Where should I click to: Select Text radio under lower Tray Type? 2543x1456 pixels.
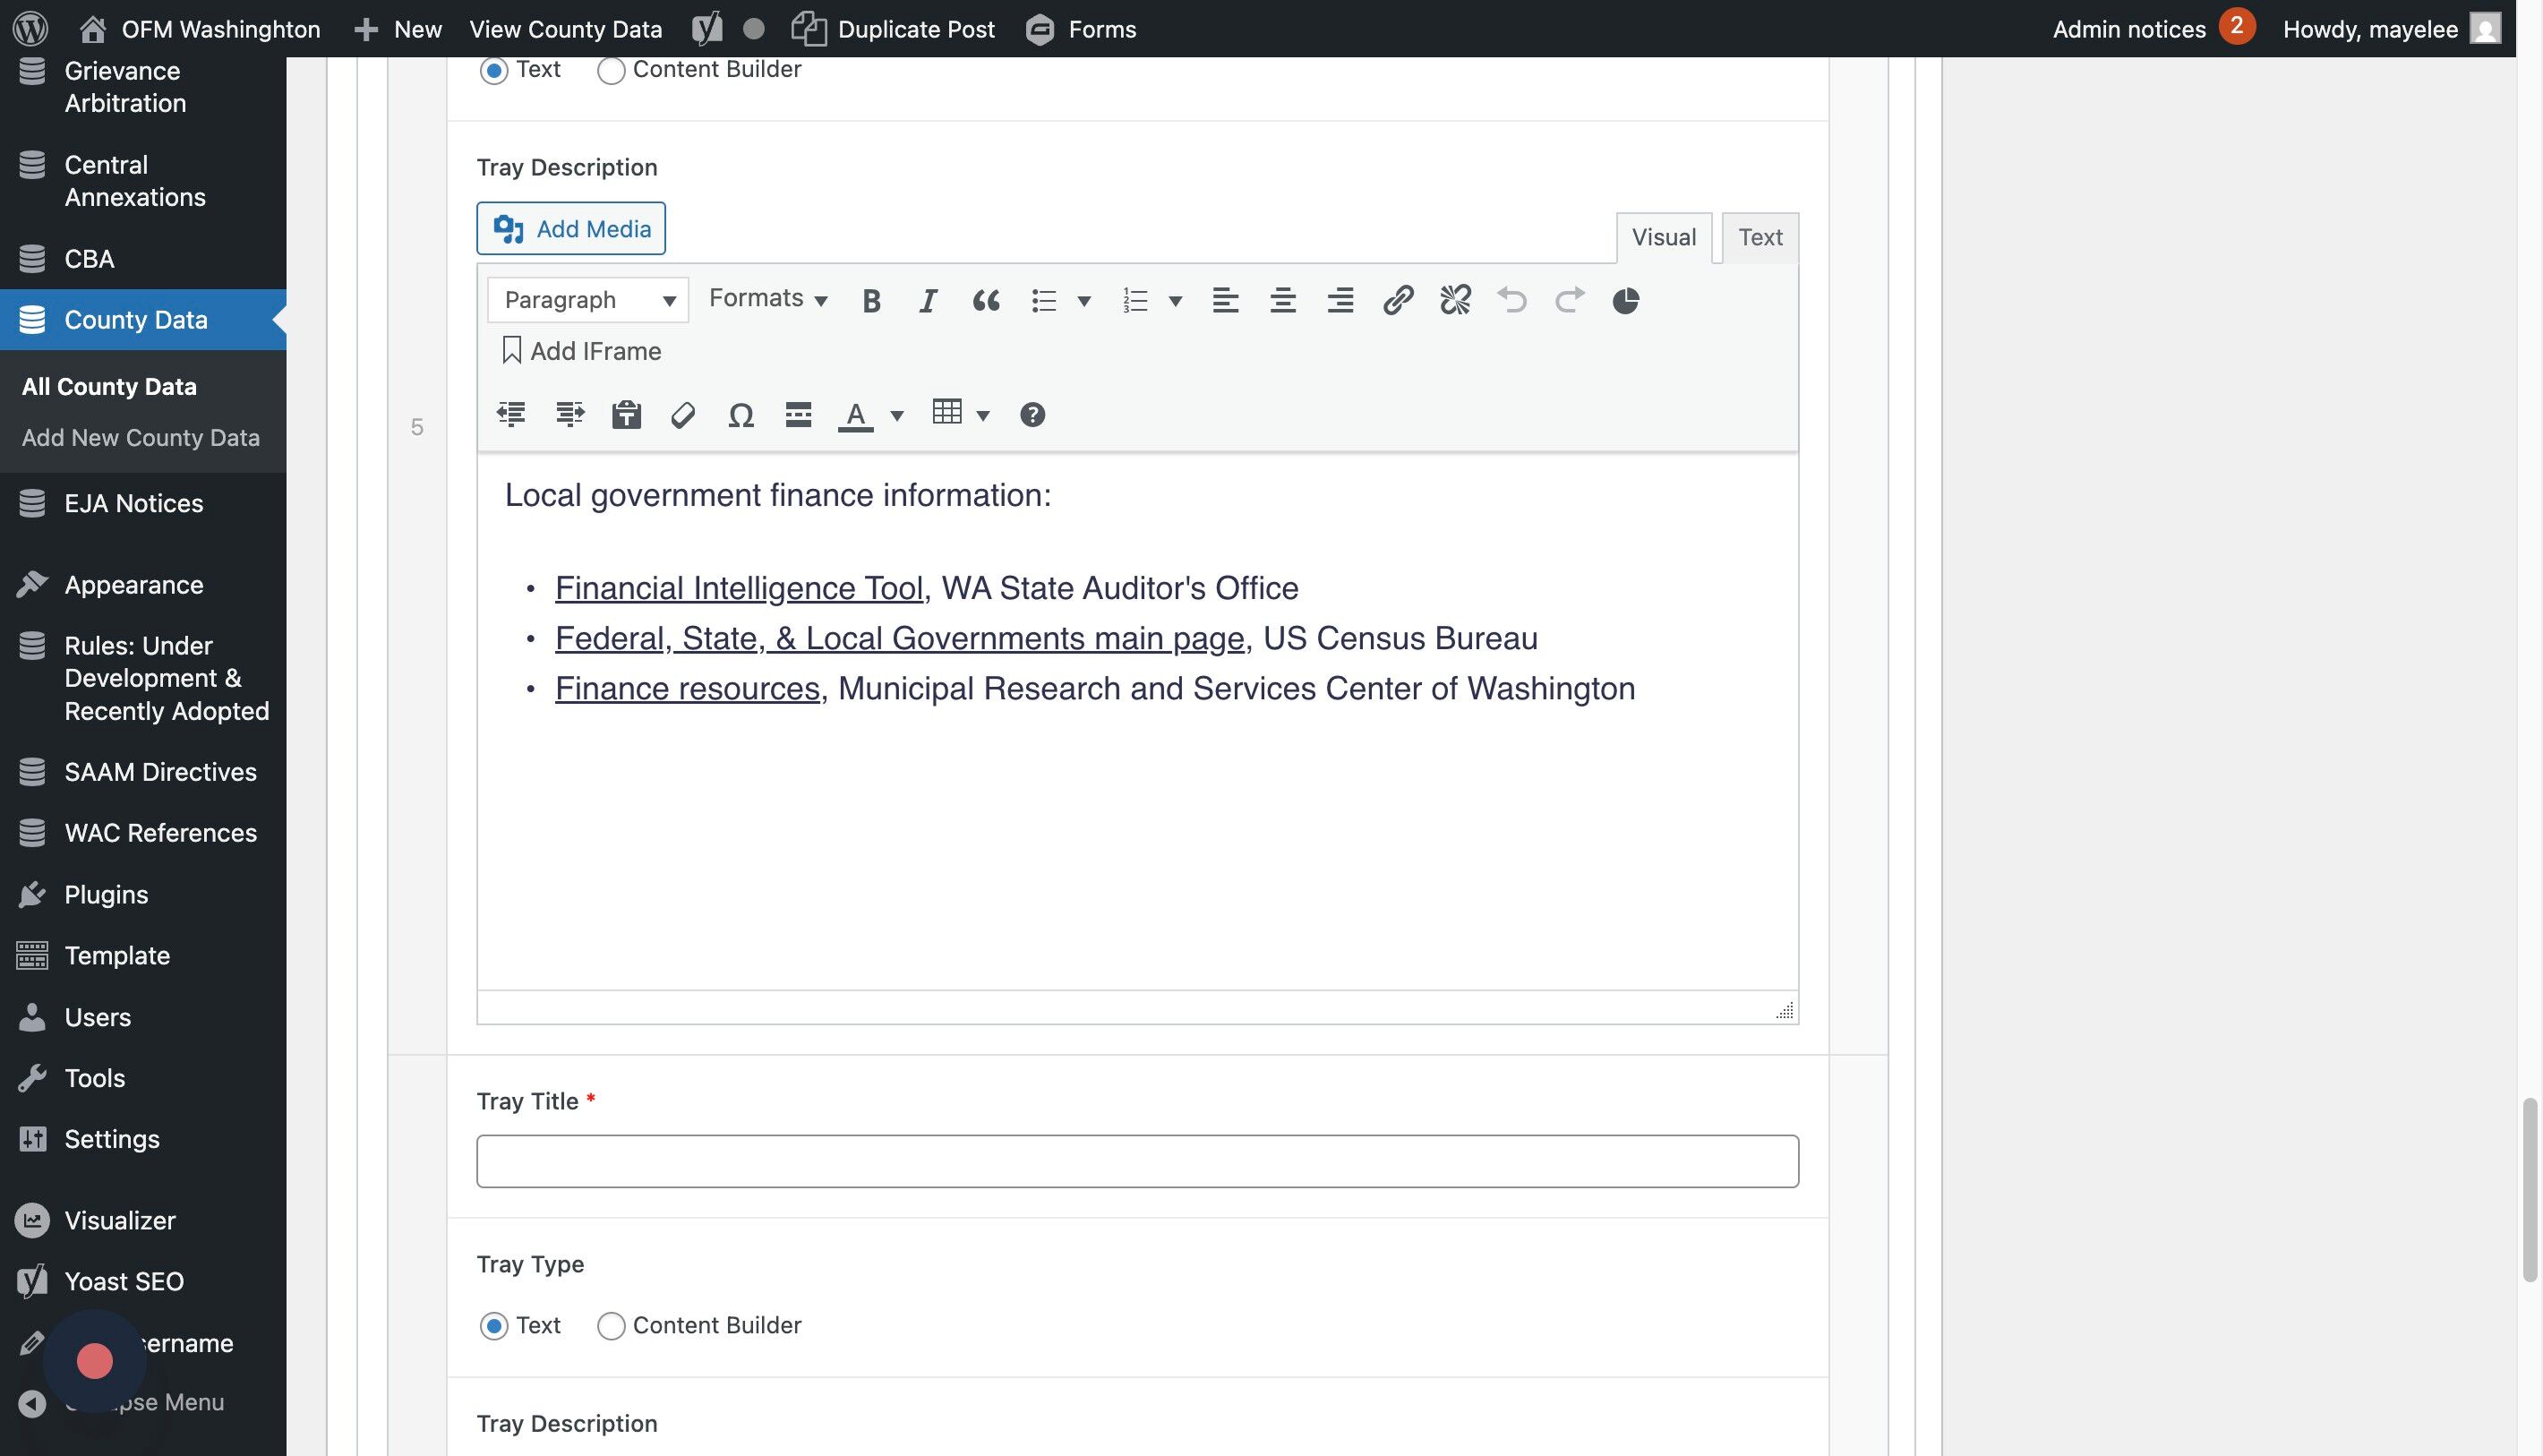pyautogui.click(x=494, y=1326)
